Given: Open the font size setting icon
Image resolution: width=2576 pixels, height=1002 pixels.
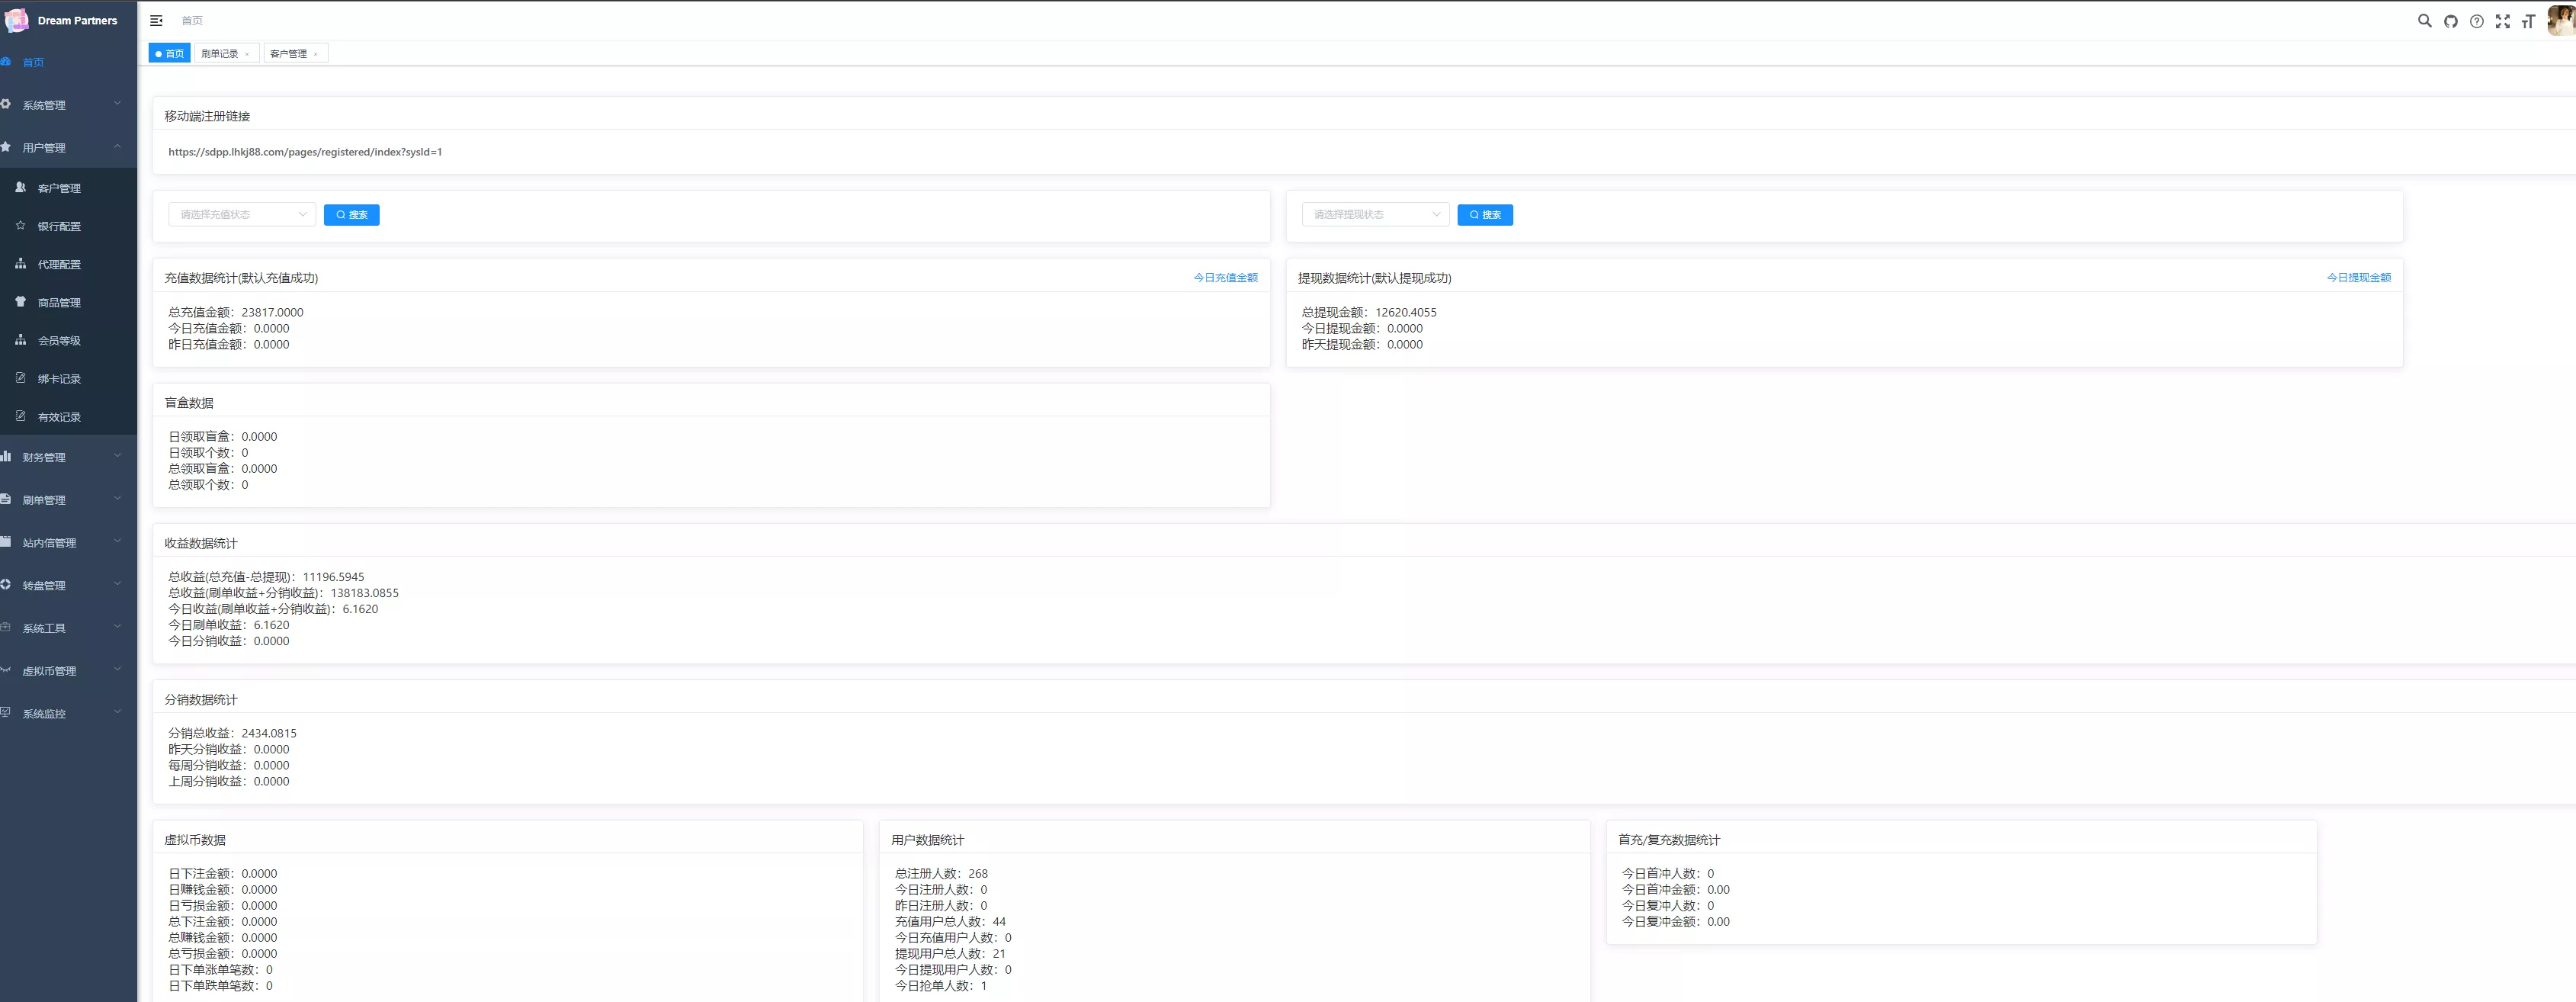Looking at the screenshot, I should tap(2528, 21).
